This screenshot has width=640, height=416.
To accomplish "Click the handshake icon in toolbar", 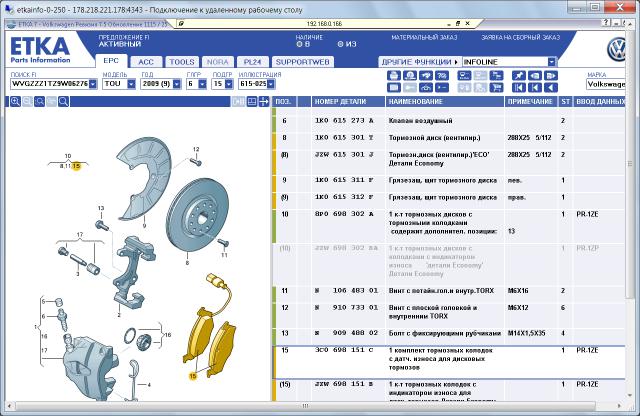I will coord(426,76).
